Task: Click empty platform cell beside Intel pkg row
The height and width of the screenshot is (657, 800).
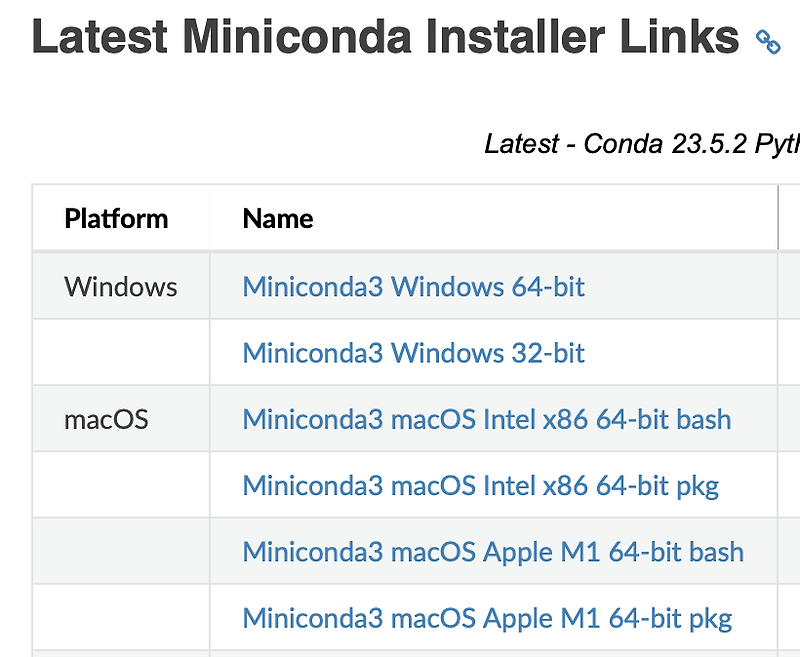Action: point(120,485)
